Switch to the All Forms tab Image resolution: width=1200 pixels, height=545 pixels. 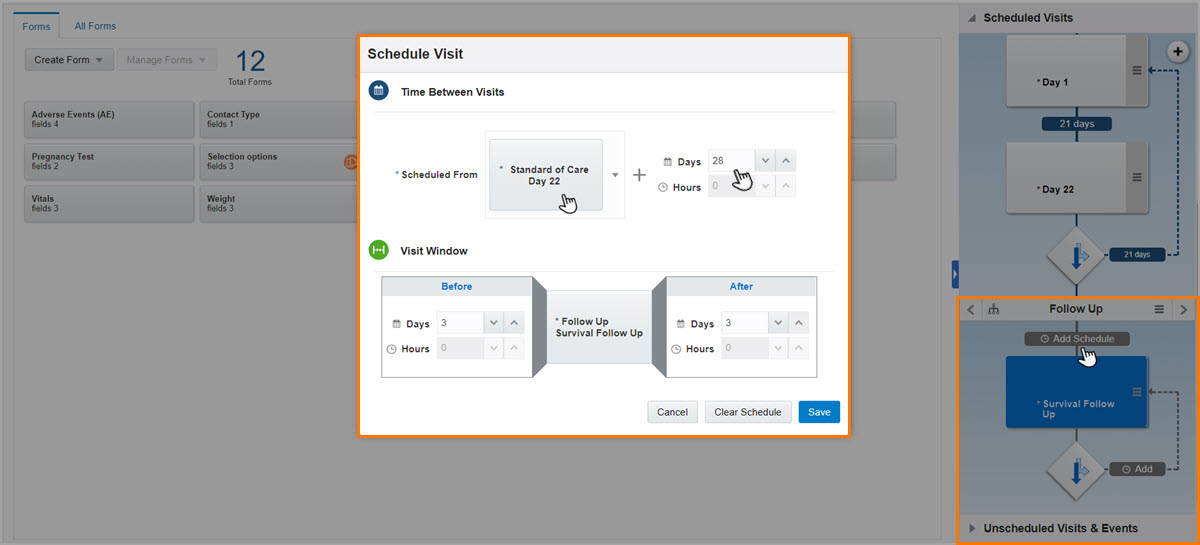(95, 26)
